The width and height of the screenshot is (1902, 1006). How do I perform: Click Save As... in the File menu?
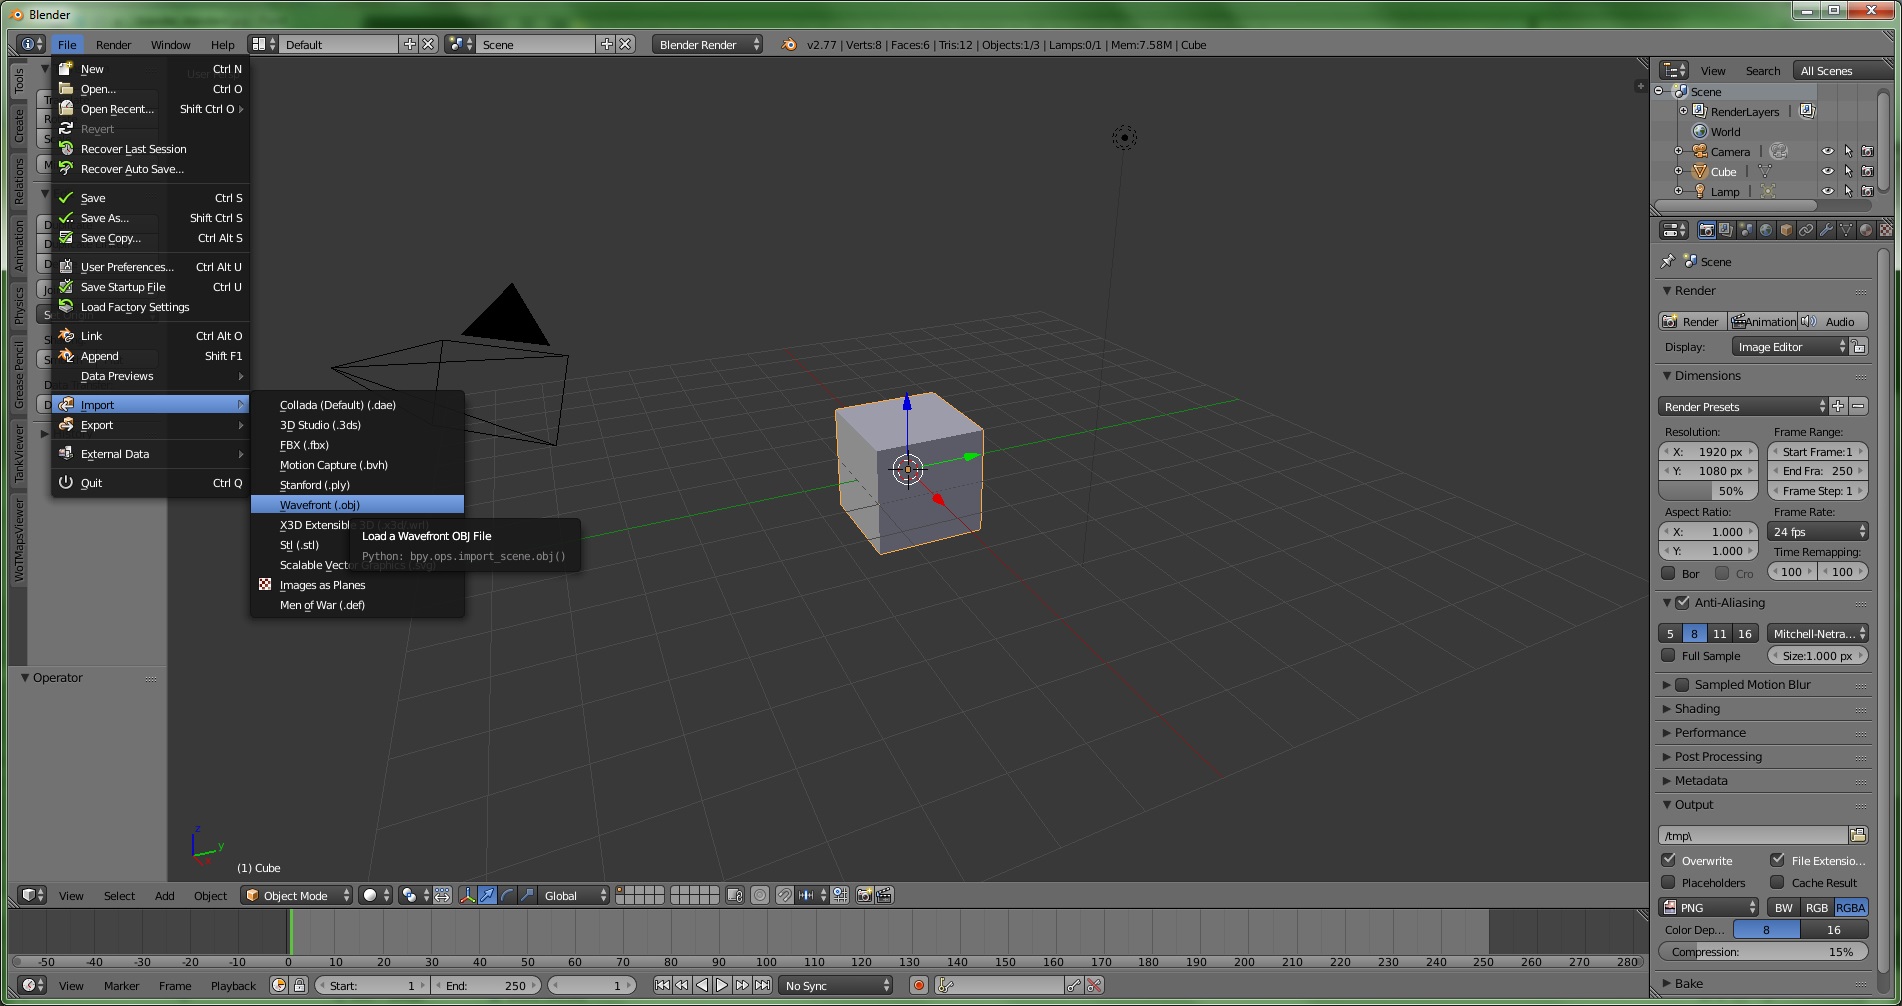click(x=105, y=218)
